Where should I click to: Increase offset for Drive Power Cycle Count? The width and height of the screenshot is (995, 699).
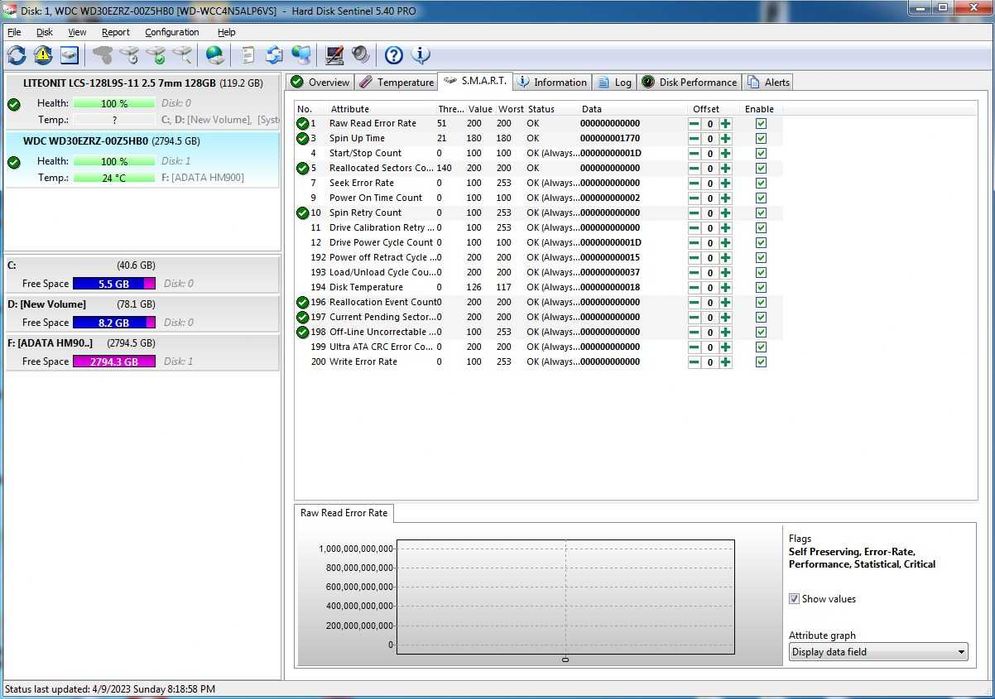[725, 243]
